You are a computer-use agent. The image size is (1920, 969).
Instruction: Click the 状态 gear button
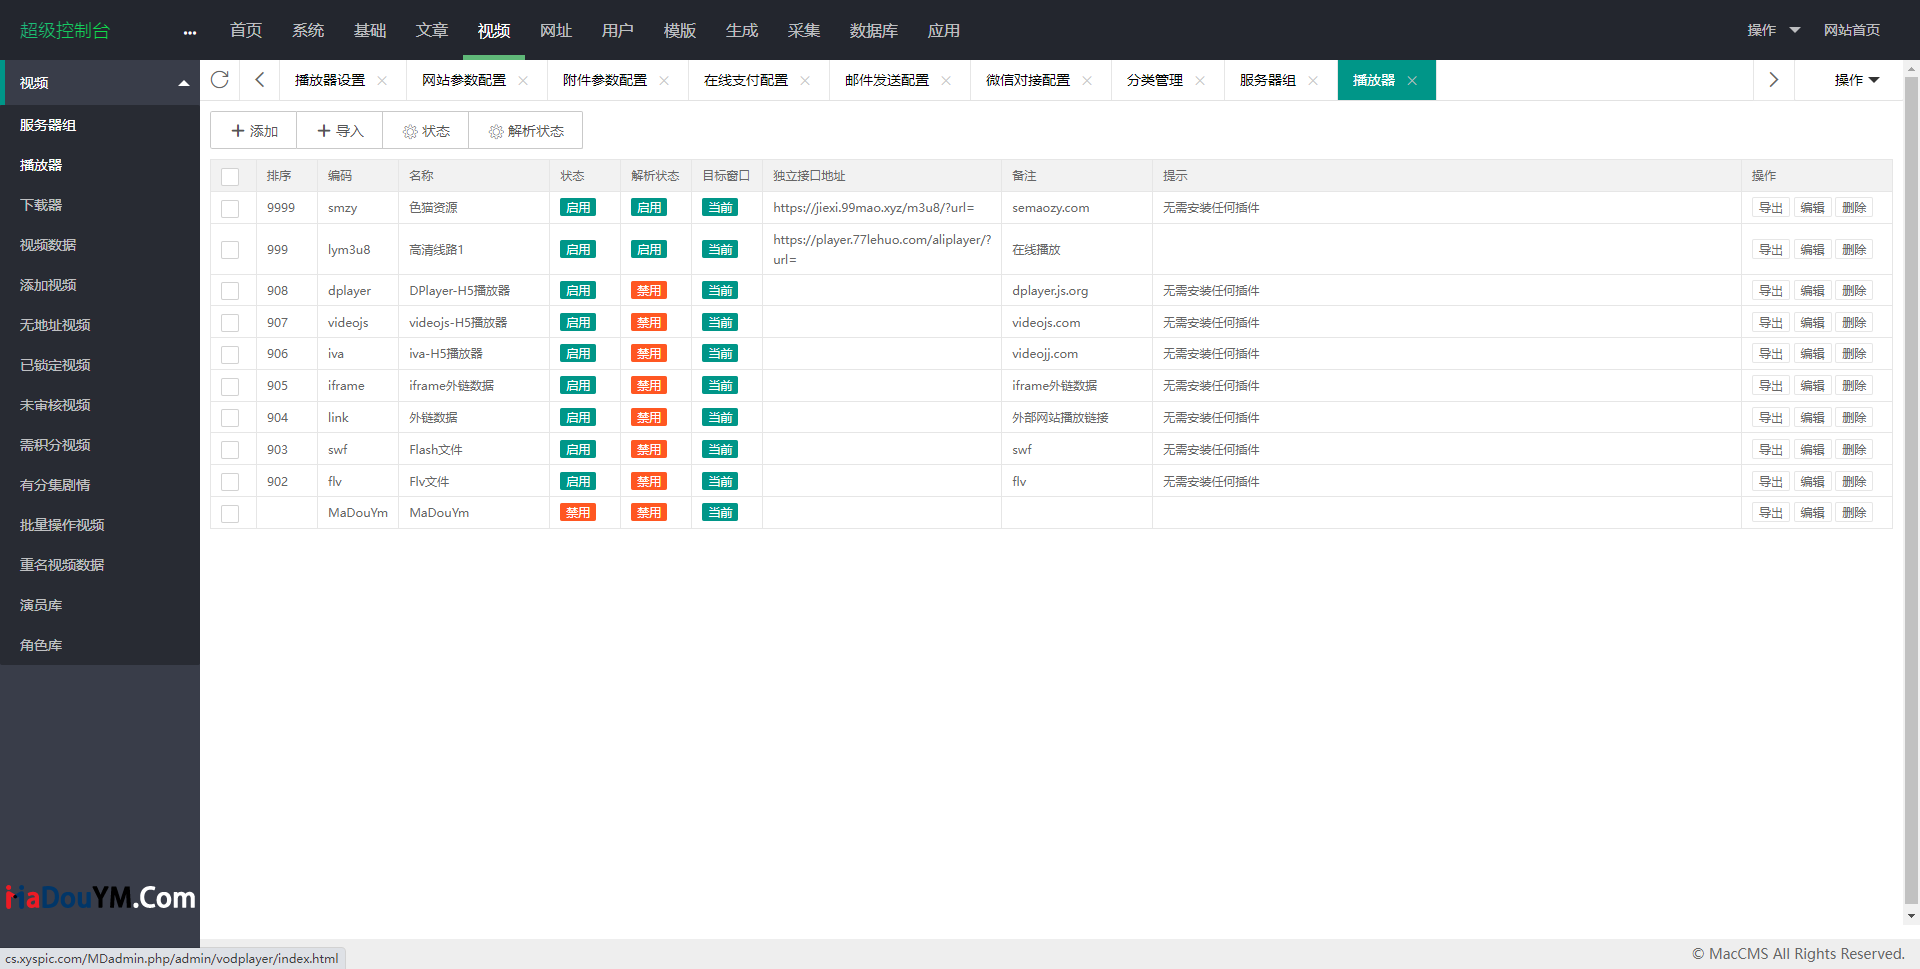click(426, 131)
